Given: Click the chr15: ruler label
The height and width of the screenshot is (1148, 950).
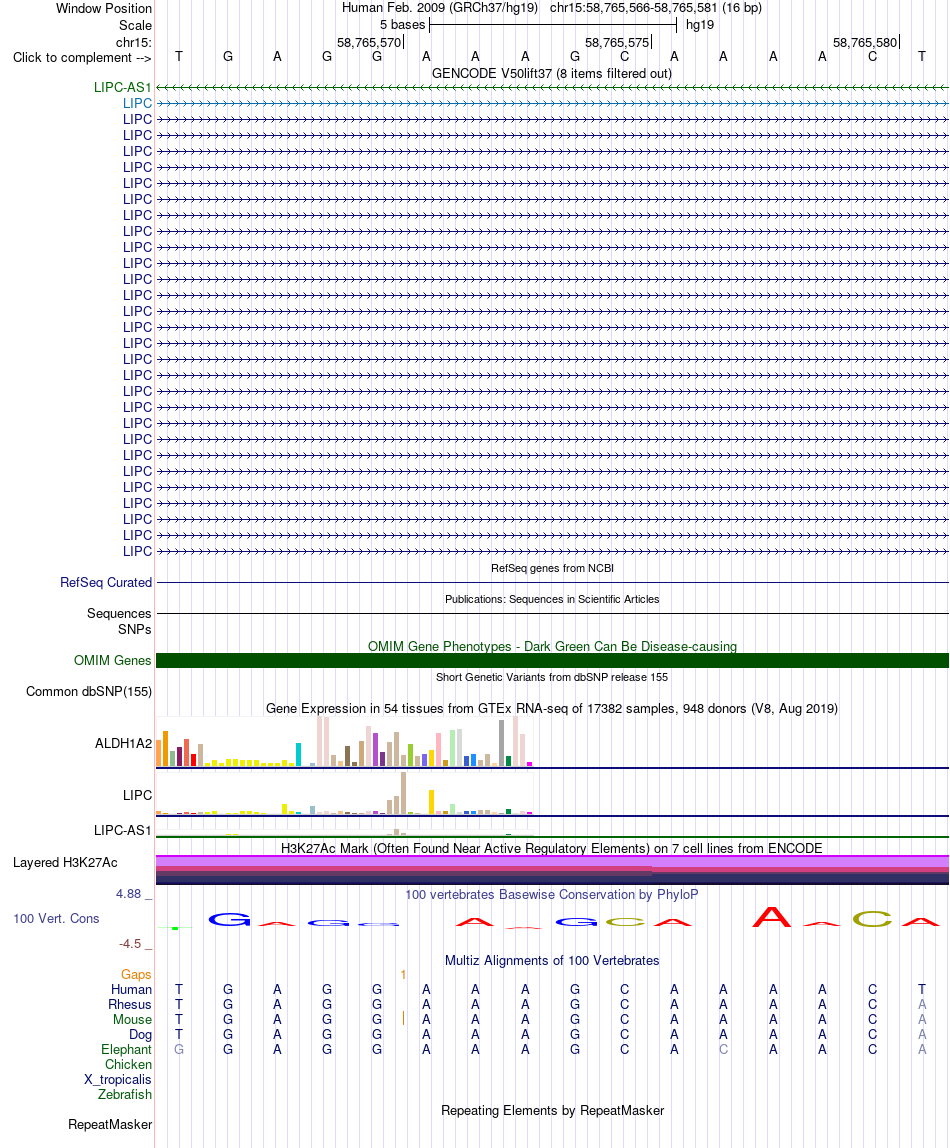Looking at the screenshot, I should [x=134, y=42].
